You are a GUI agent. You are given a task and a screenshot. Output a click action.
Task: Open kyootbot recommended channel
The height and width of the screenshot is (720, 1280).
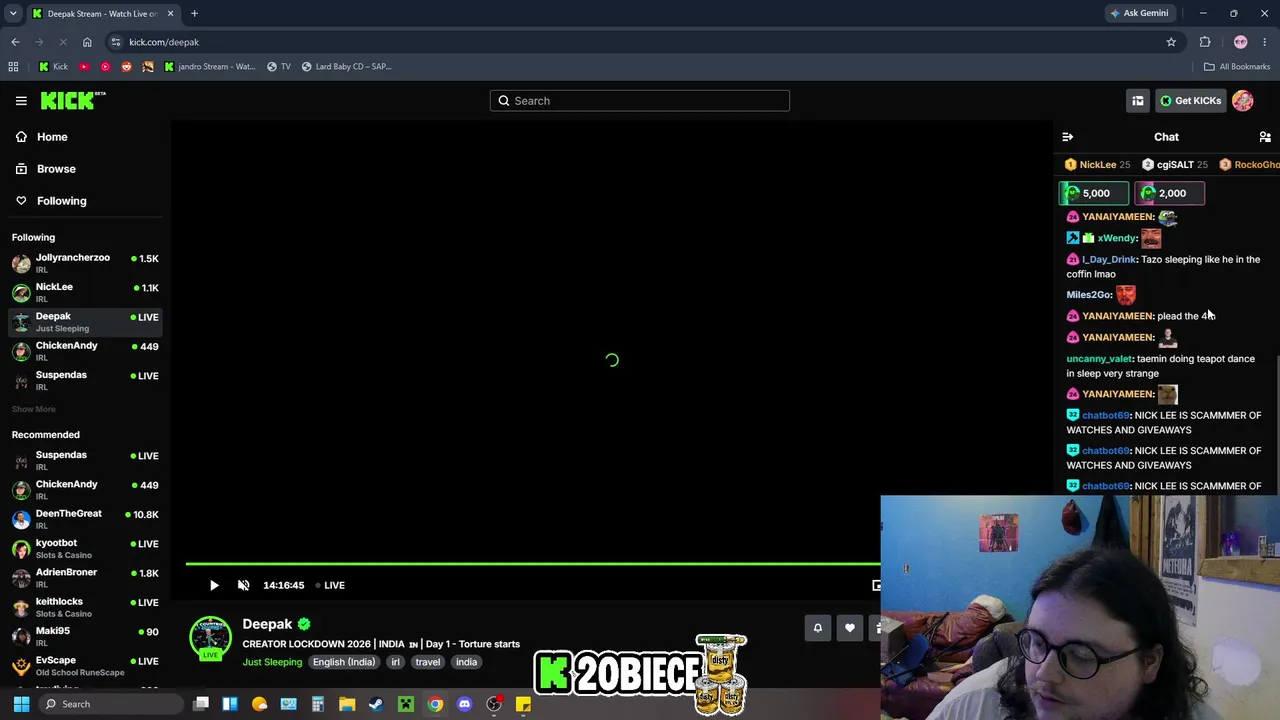click(x=85, y=548)
